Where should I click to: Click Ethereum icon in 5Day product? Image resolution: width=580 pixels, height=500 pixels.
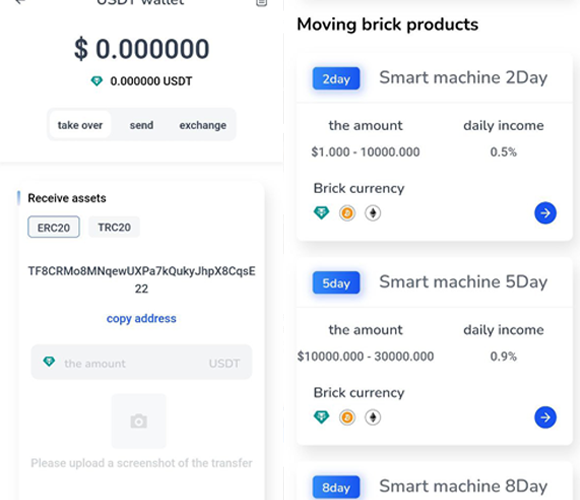(373, 418)
